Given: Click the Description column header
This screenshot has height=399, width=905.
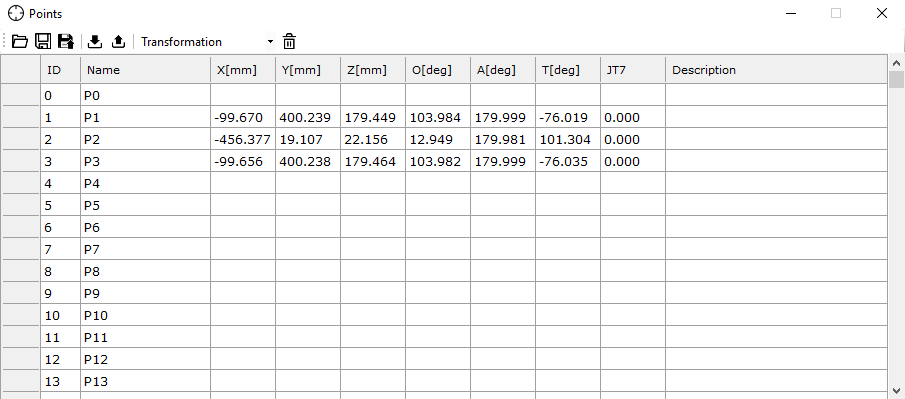Looking at the screenshot, I should (776, 70).
